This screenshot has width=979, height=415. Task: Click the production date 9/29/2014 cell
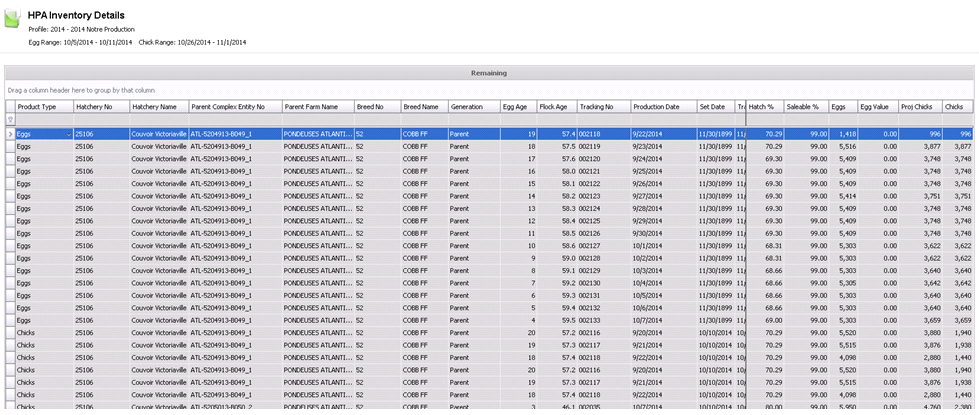[x=664, y=221]
